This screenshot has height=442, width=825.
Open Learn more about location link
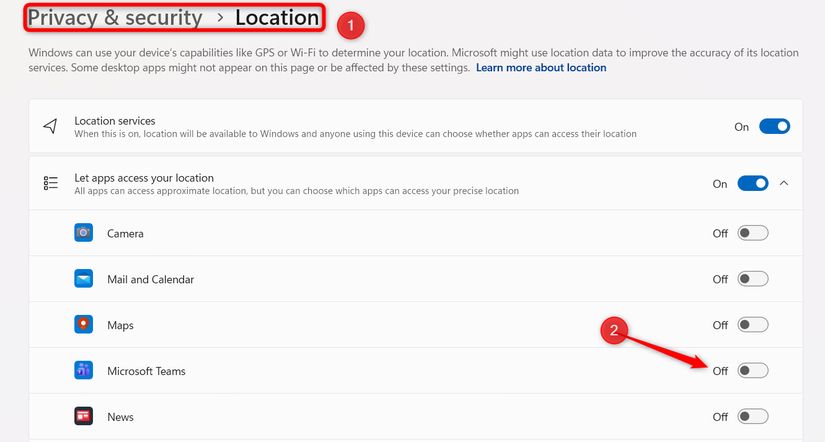pos(541,68)
